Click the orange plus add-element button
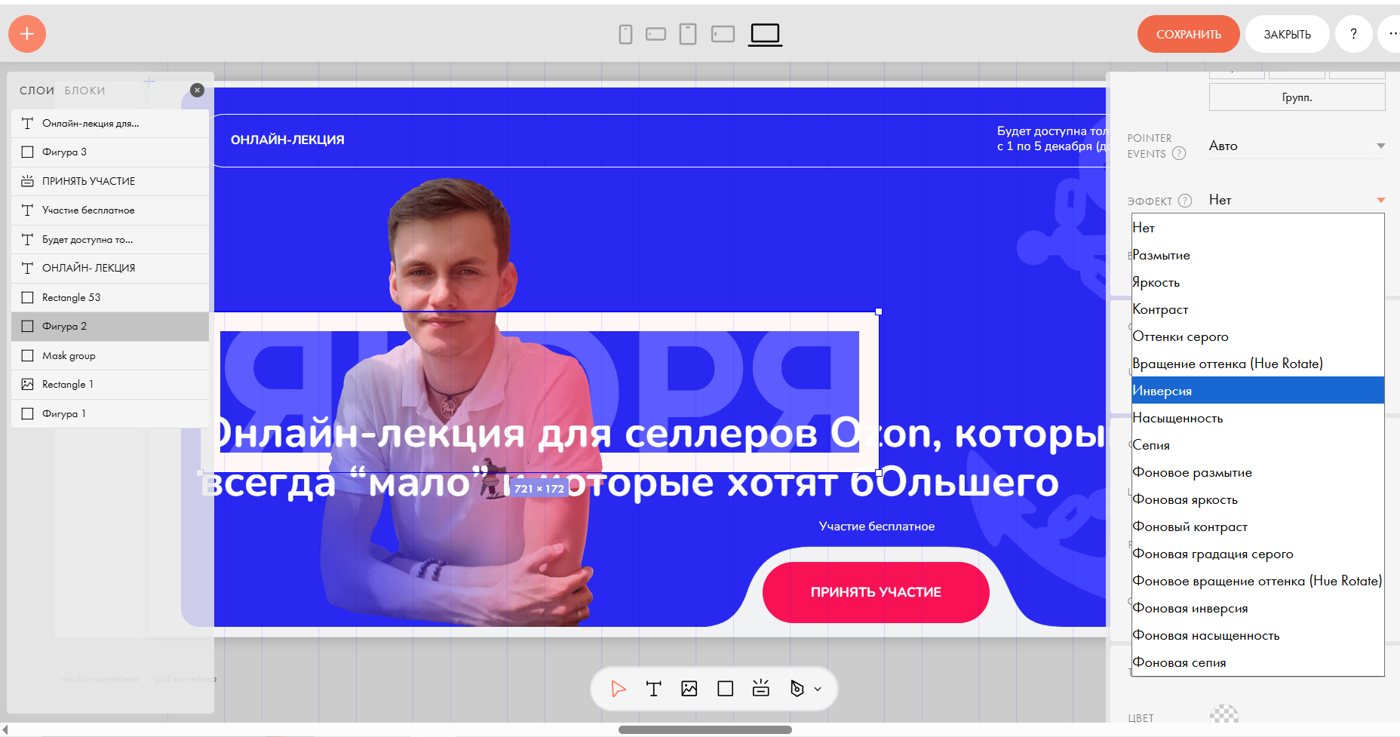This screenshot has height=737, width=1400. tap(27, 34)
